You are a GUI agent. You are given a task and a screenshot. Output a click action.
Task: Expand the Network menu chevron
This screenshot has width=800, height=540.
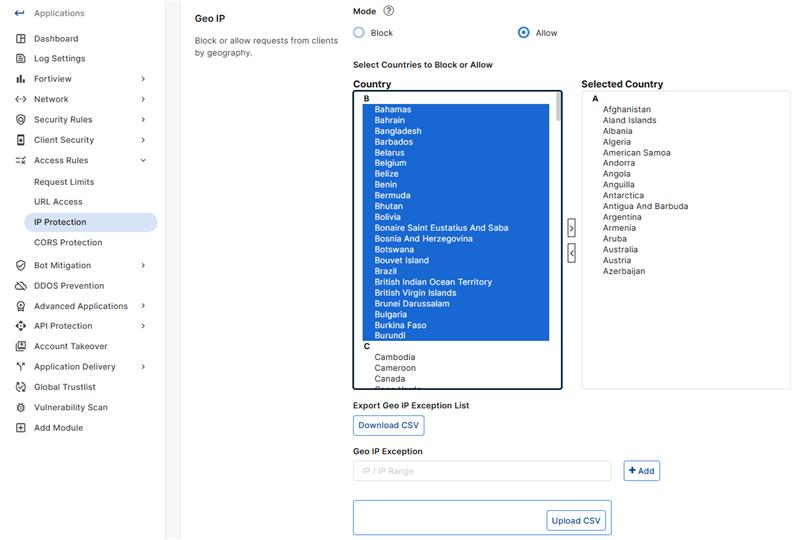click(x=143, y=99)
